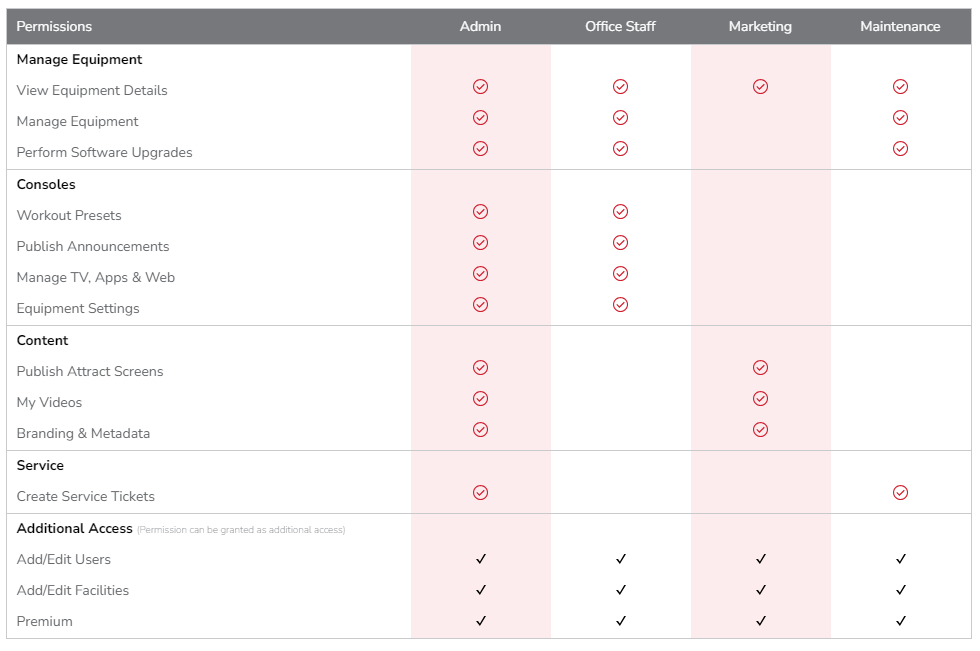Click the Admin checkmark for Manage Equipment
The image size is (980, 651).
480,117
